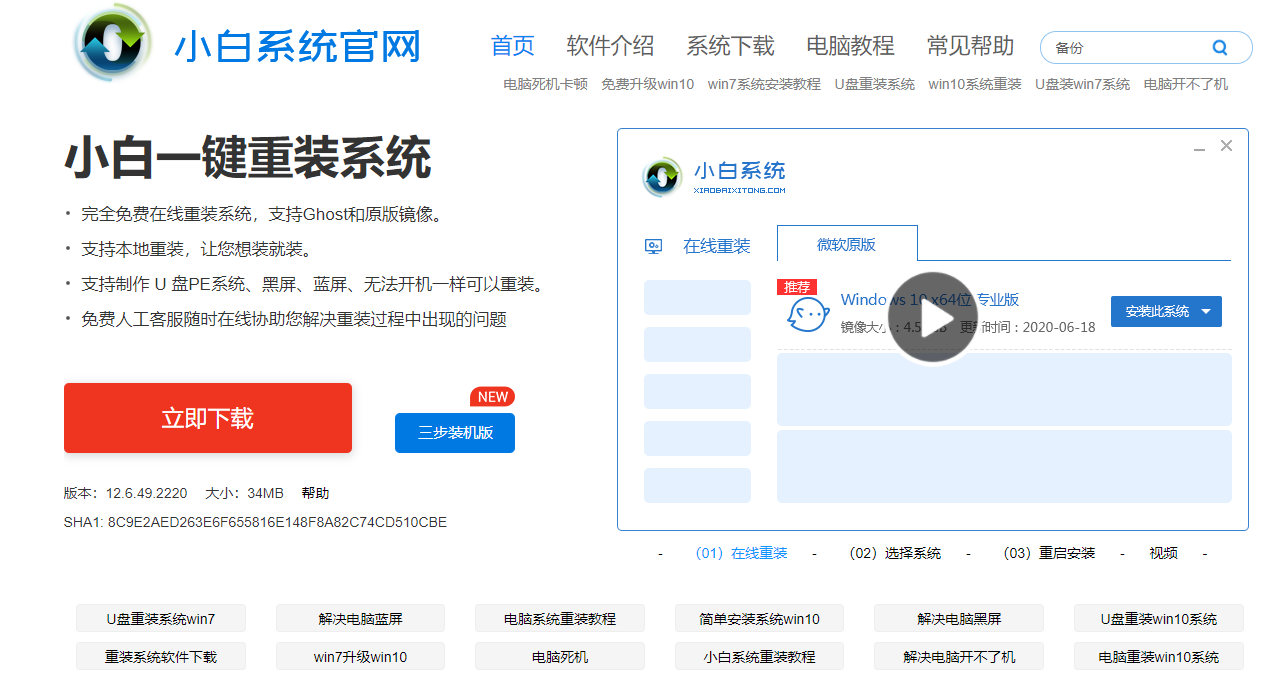Viewport: 1267px width, 697px height.
Task: Click the 推荐 badge
Action: click(797, 287)
